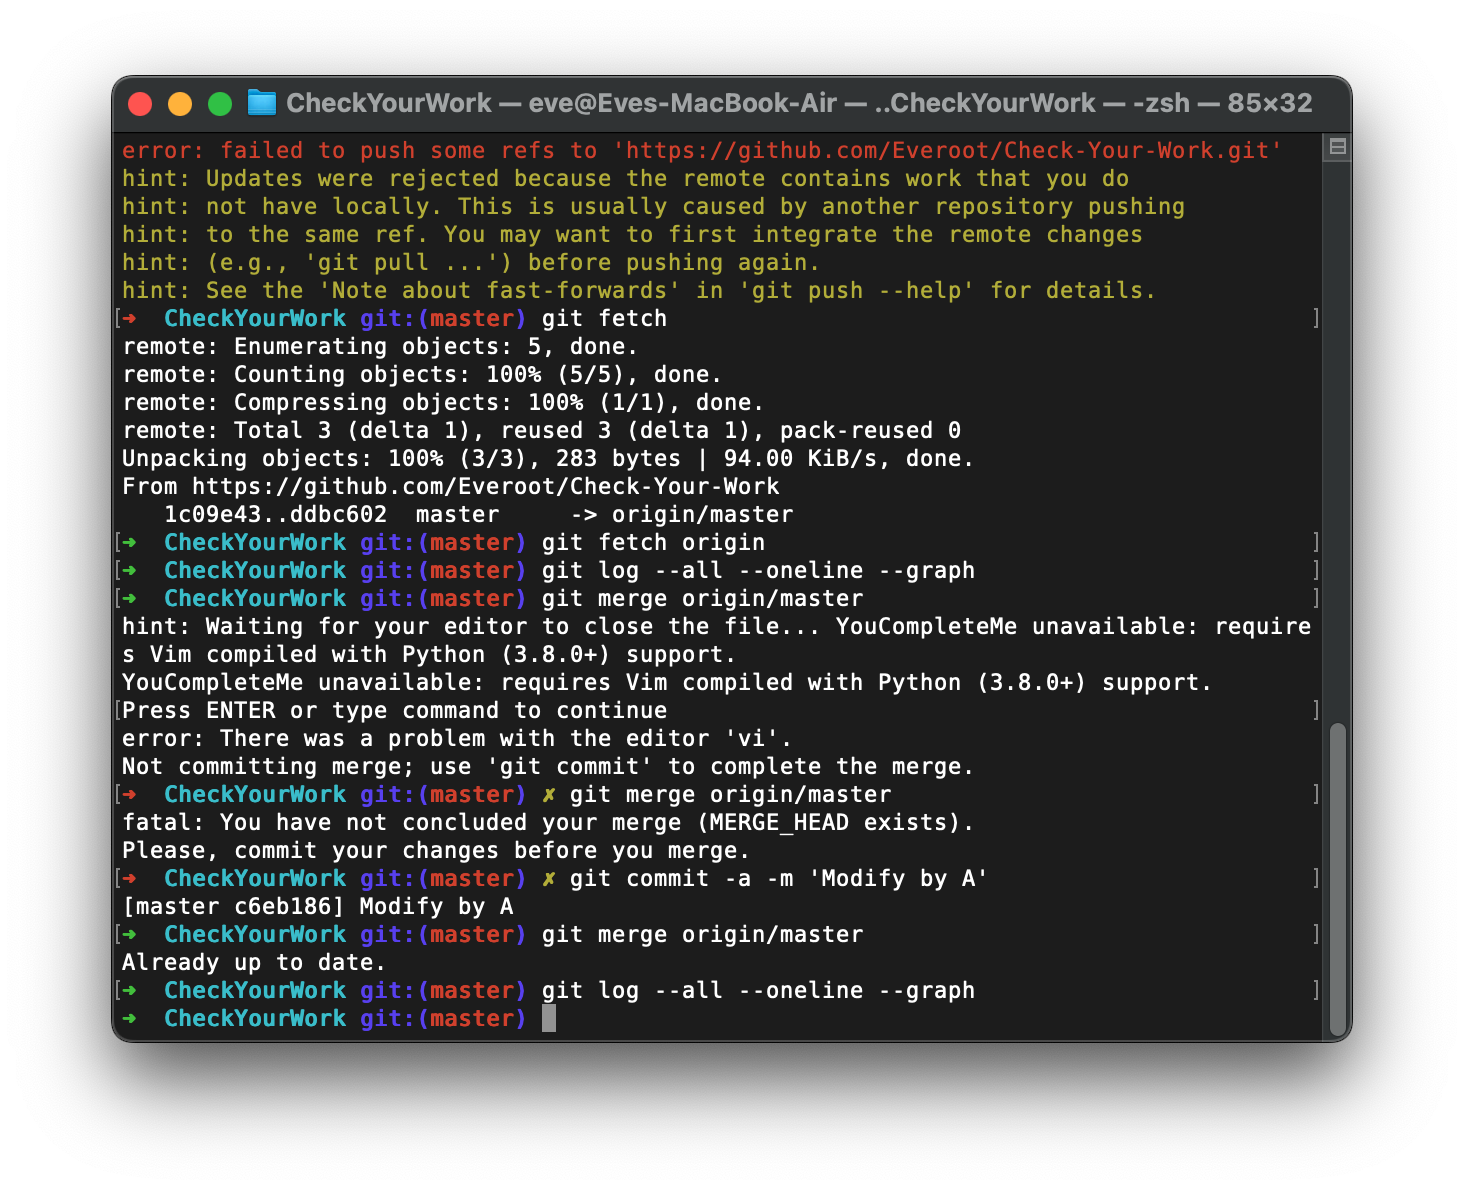Click "error: There was a problem with the editor 'vi'."
The image size is (1464, 1190).
click(x=457, y=738)
